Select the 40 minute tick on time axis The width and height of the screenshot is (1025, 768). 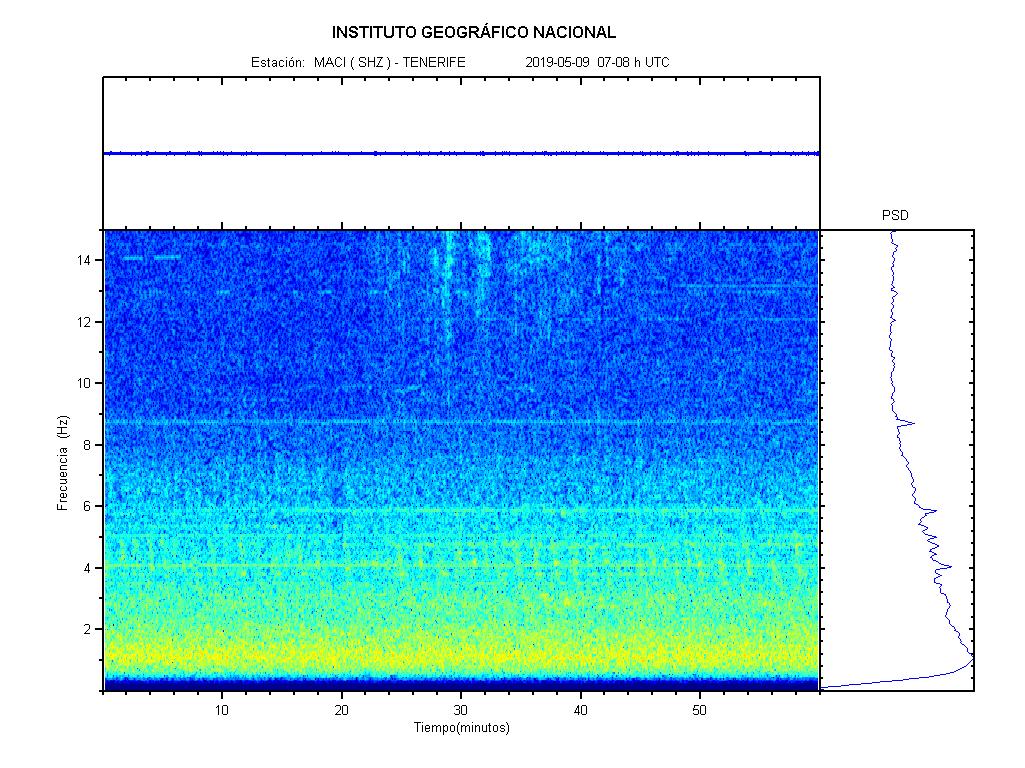(x=580, y=710)
